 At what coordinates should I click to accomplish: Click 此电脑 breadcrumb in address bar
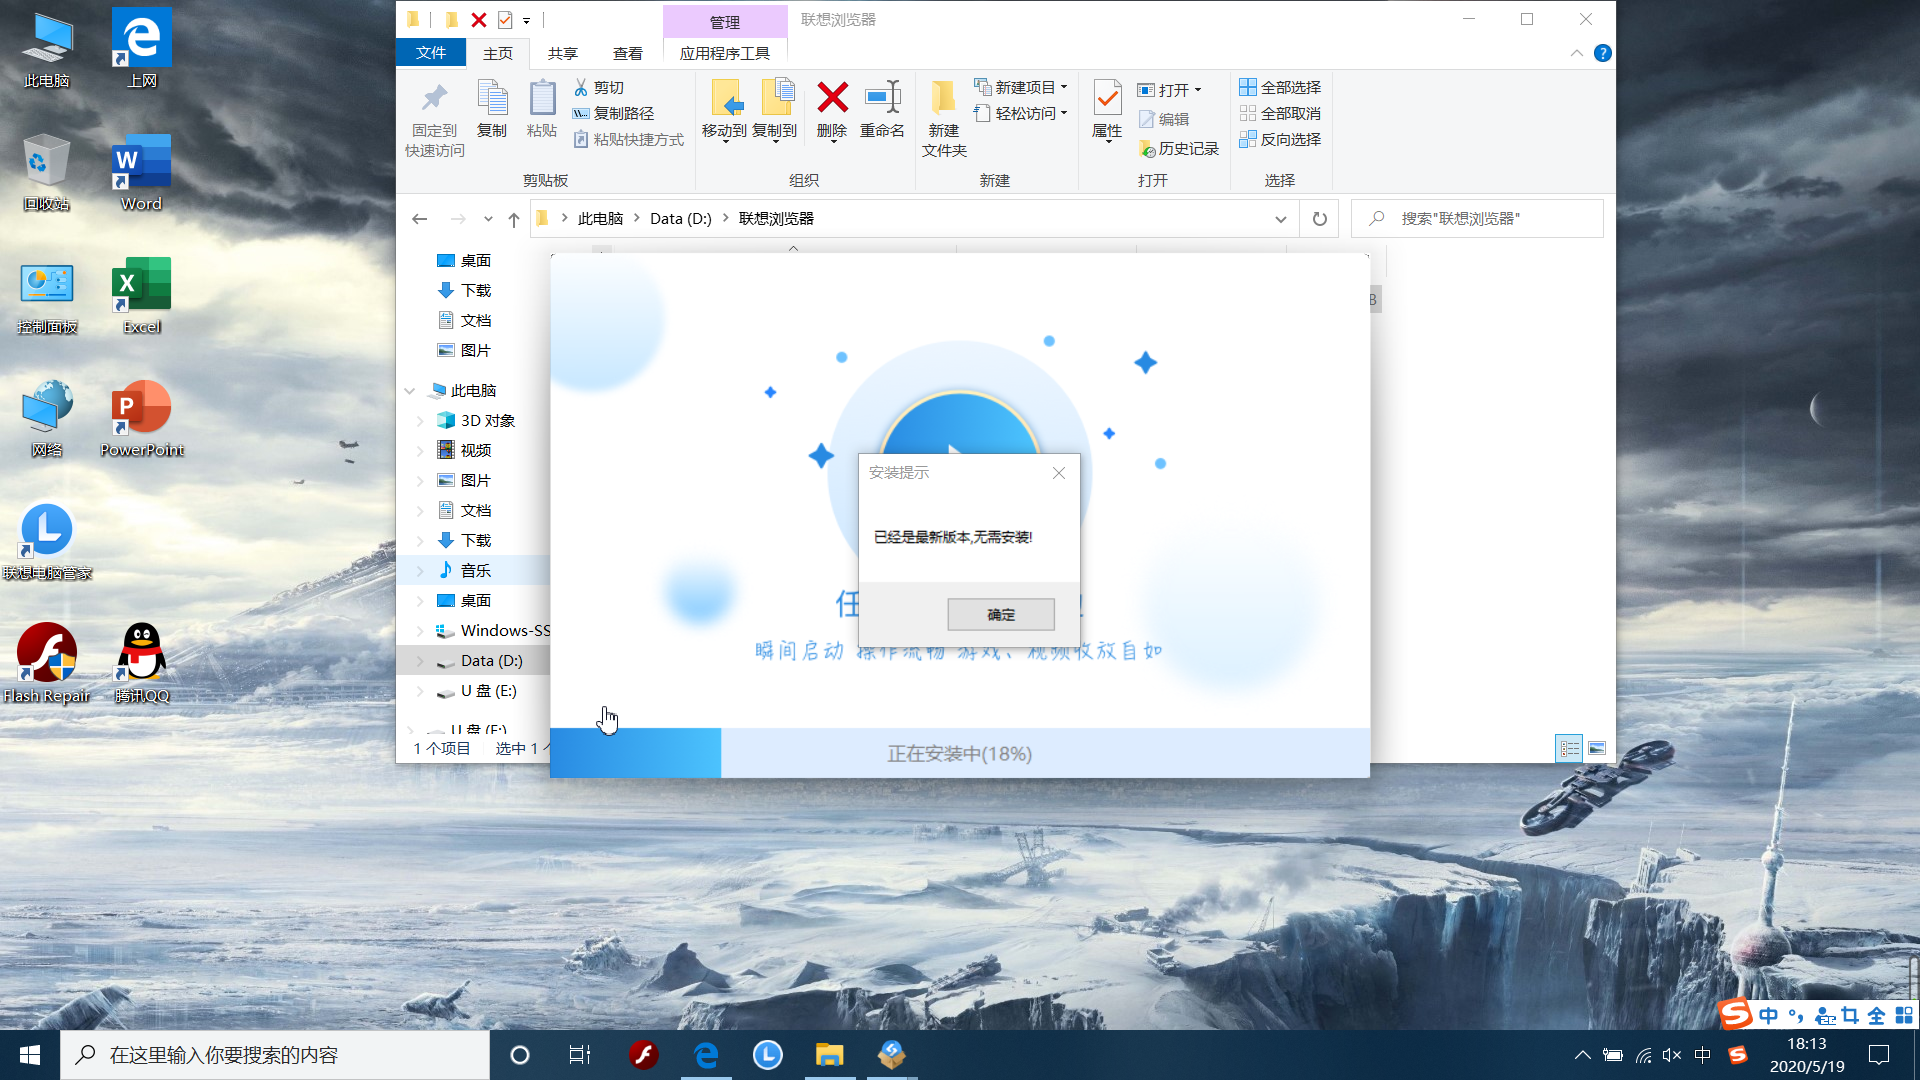(601, 219)
